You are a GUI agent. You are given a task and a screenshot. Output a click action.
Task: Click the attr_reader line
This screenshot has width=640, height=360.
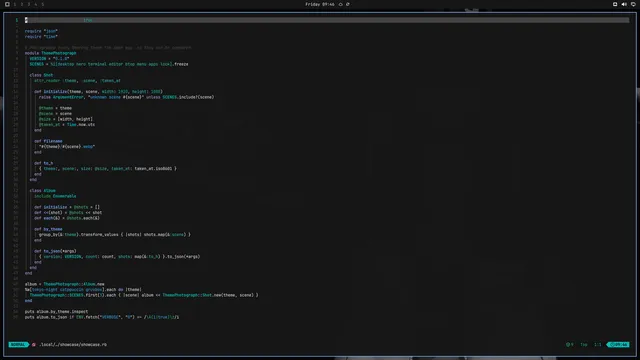(77, 80)
